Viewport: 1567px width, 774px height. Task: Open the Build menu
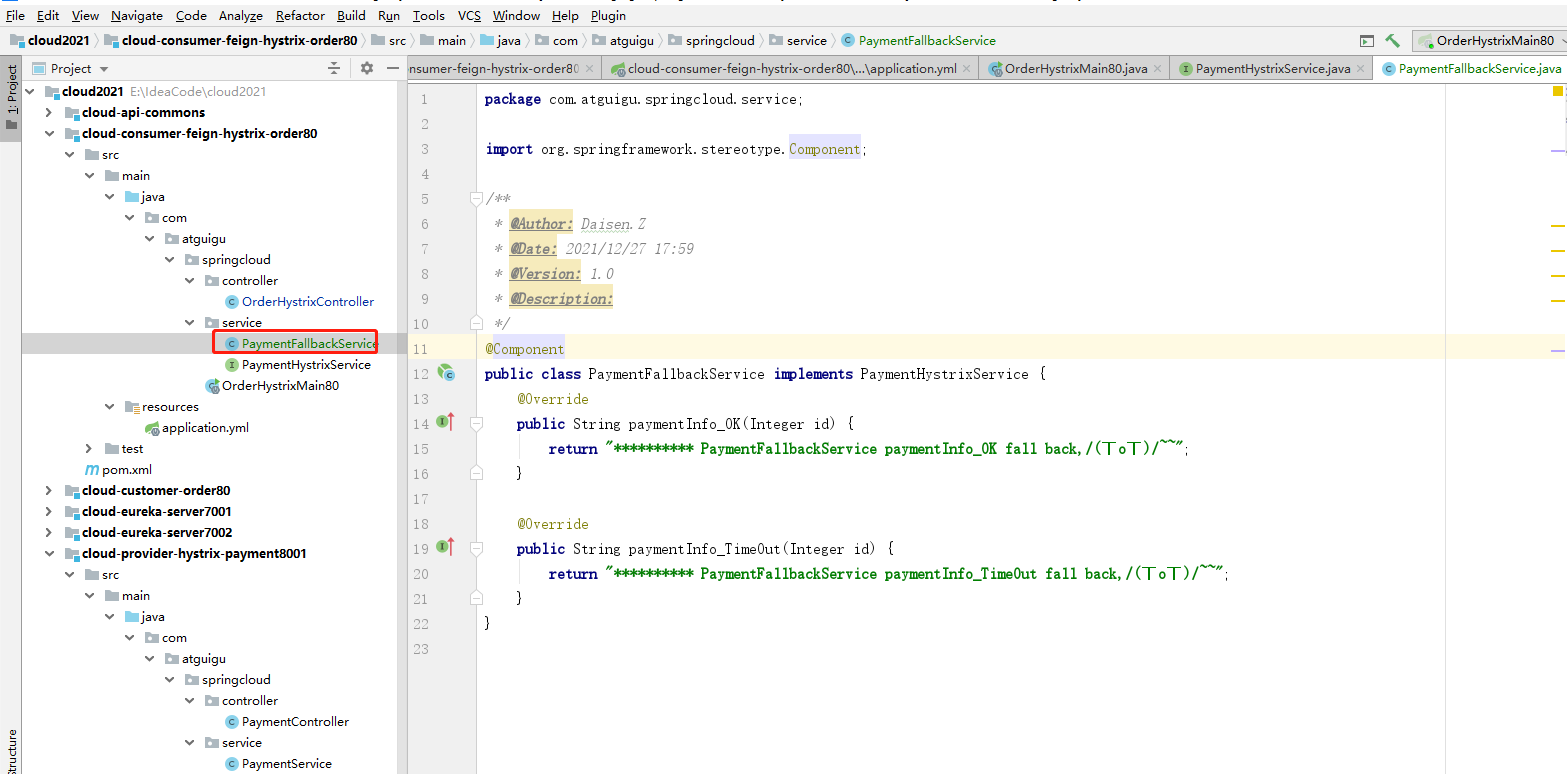point(351,15)
